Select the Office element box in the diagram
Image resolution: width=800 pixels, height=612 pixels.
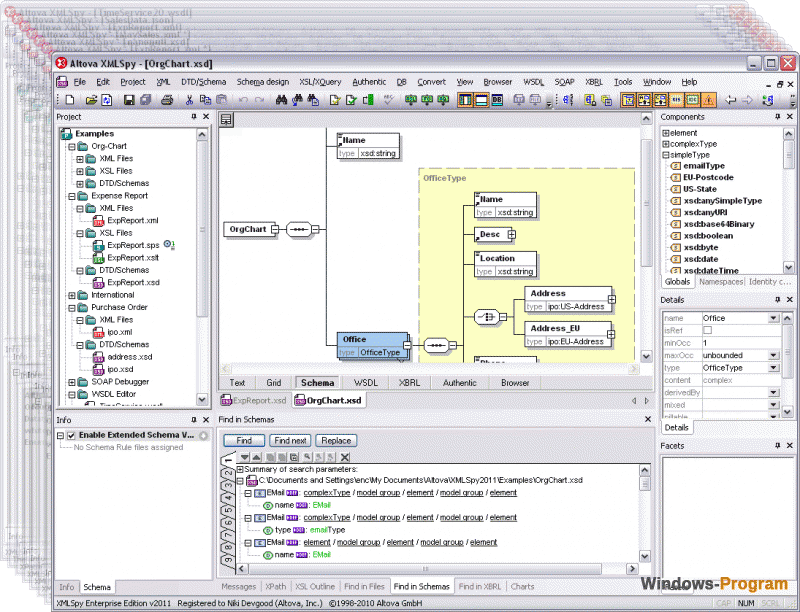pyautogui.click(x=373, y=346)
